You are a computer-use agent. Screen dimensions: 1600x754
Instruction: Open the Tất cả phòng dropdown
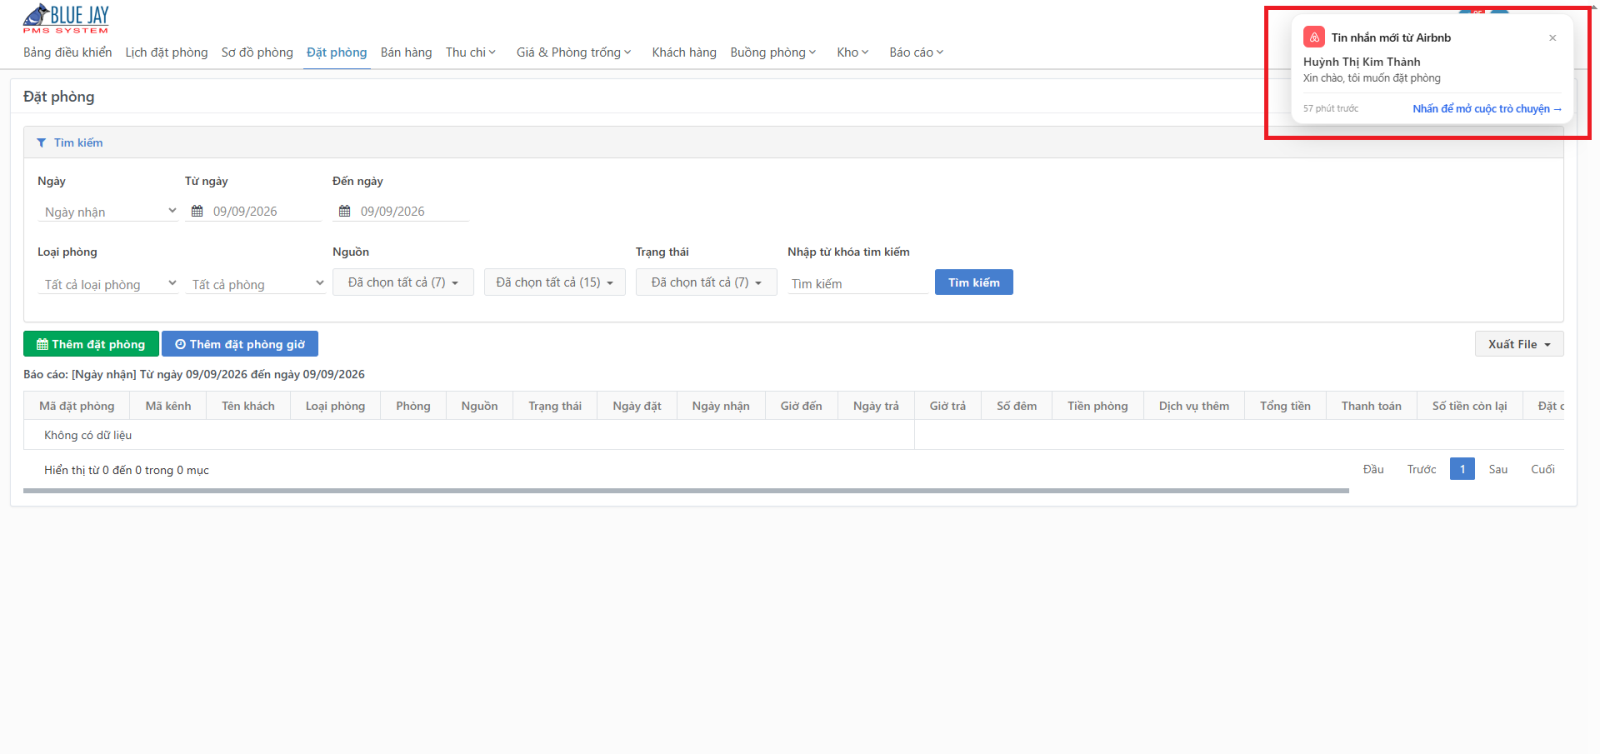pos(256,284)
